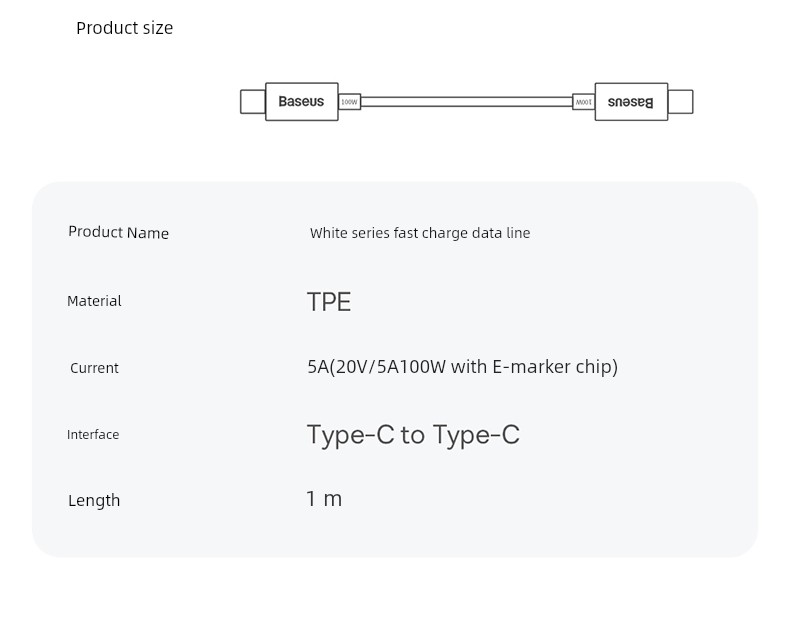790x626 pixels.
Task: Click the right mirrored 100W label
Action: coord(583,102)
